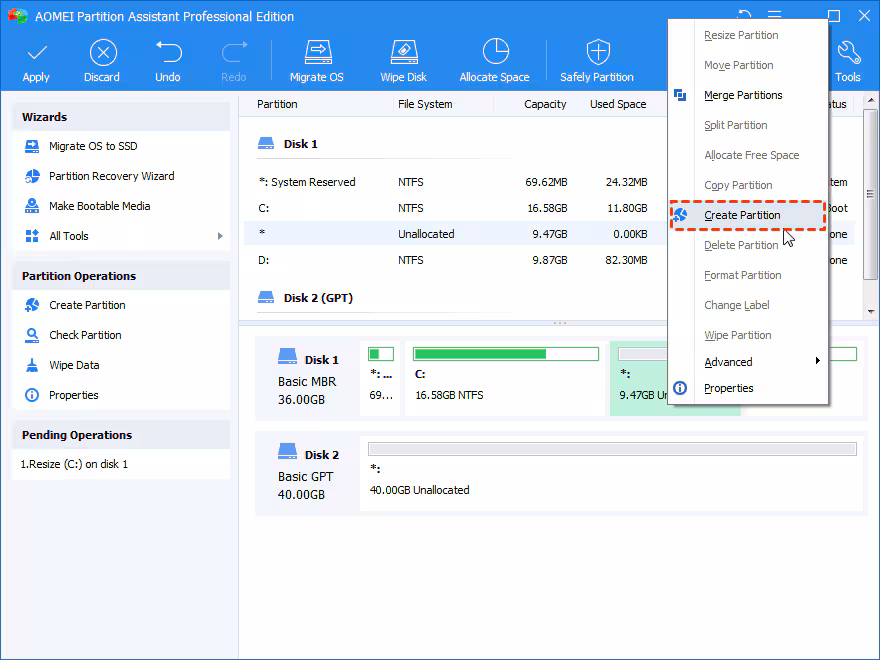
Task: Click the Undo arrow icon
Action: (168, 52)
